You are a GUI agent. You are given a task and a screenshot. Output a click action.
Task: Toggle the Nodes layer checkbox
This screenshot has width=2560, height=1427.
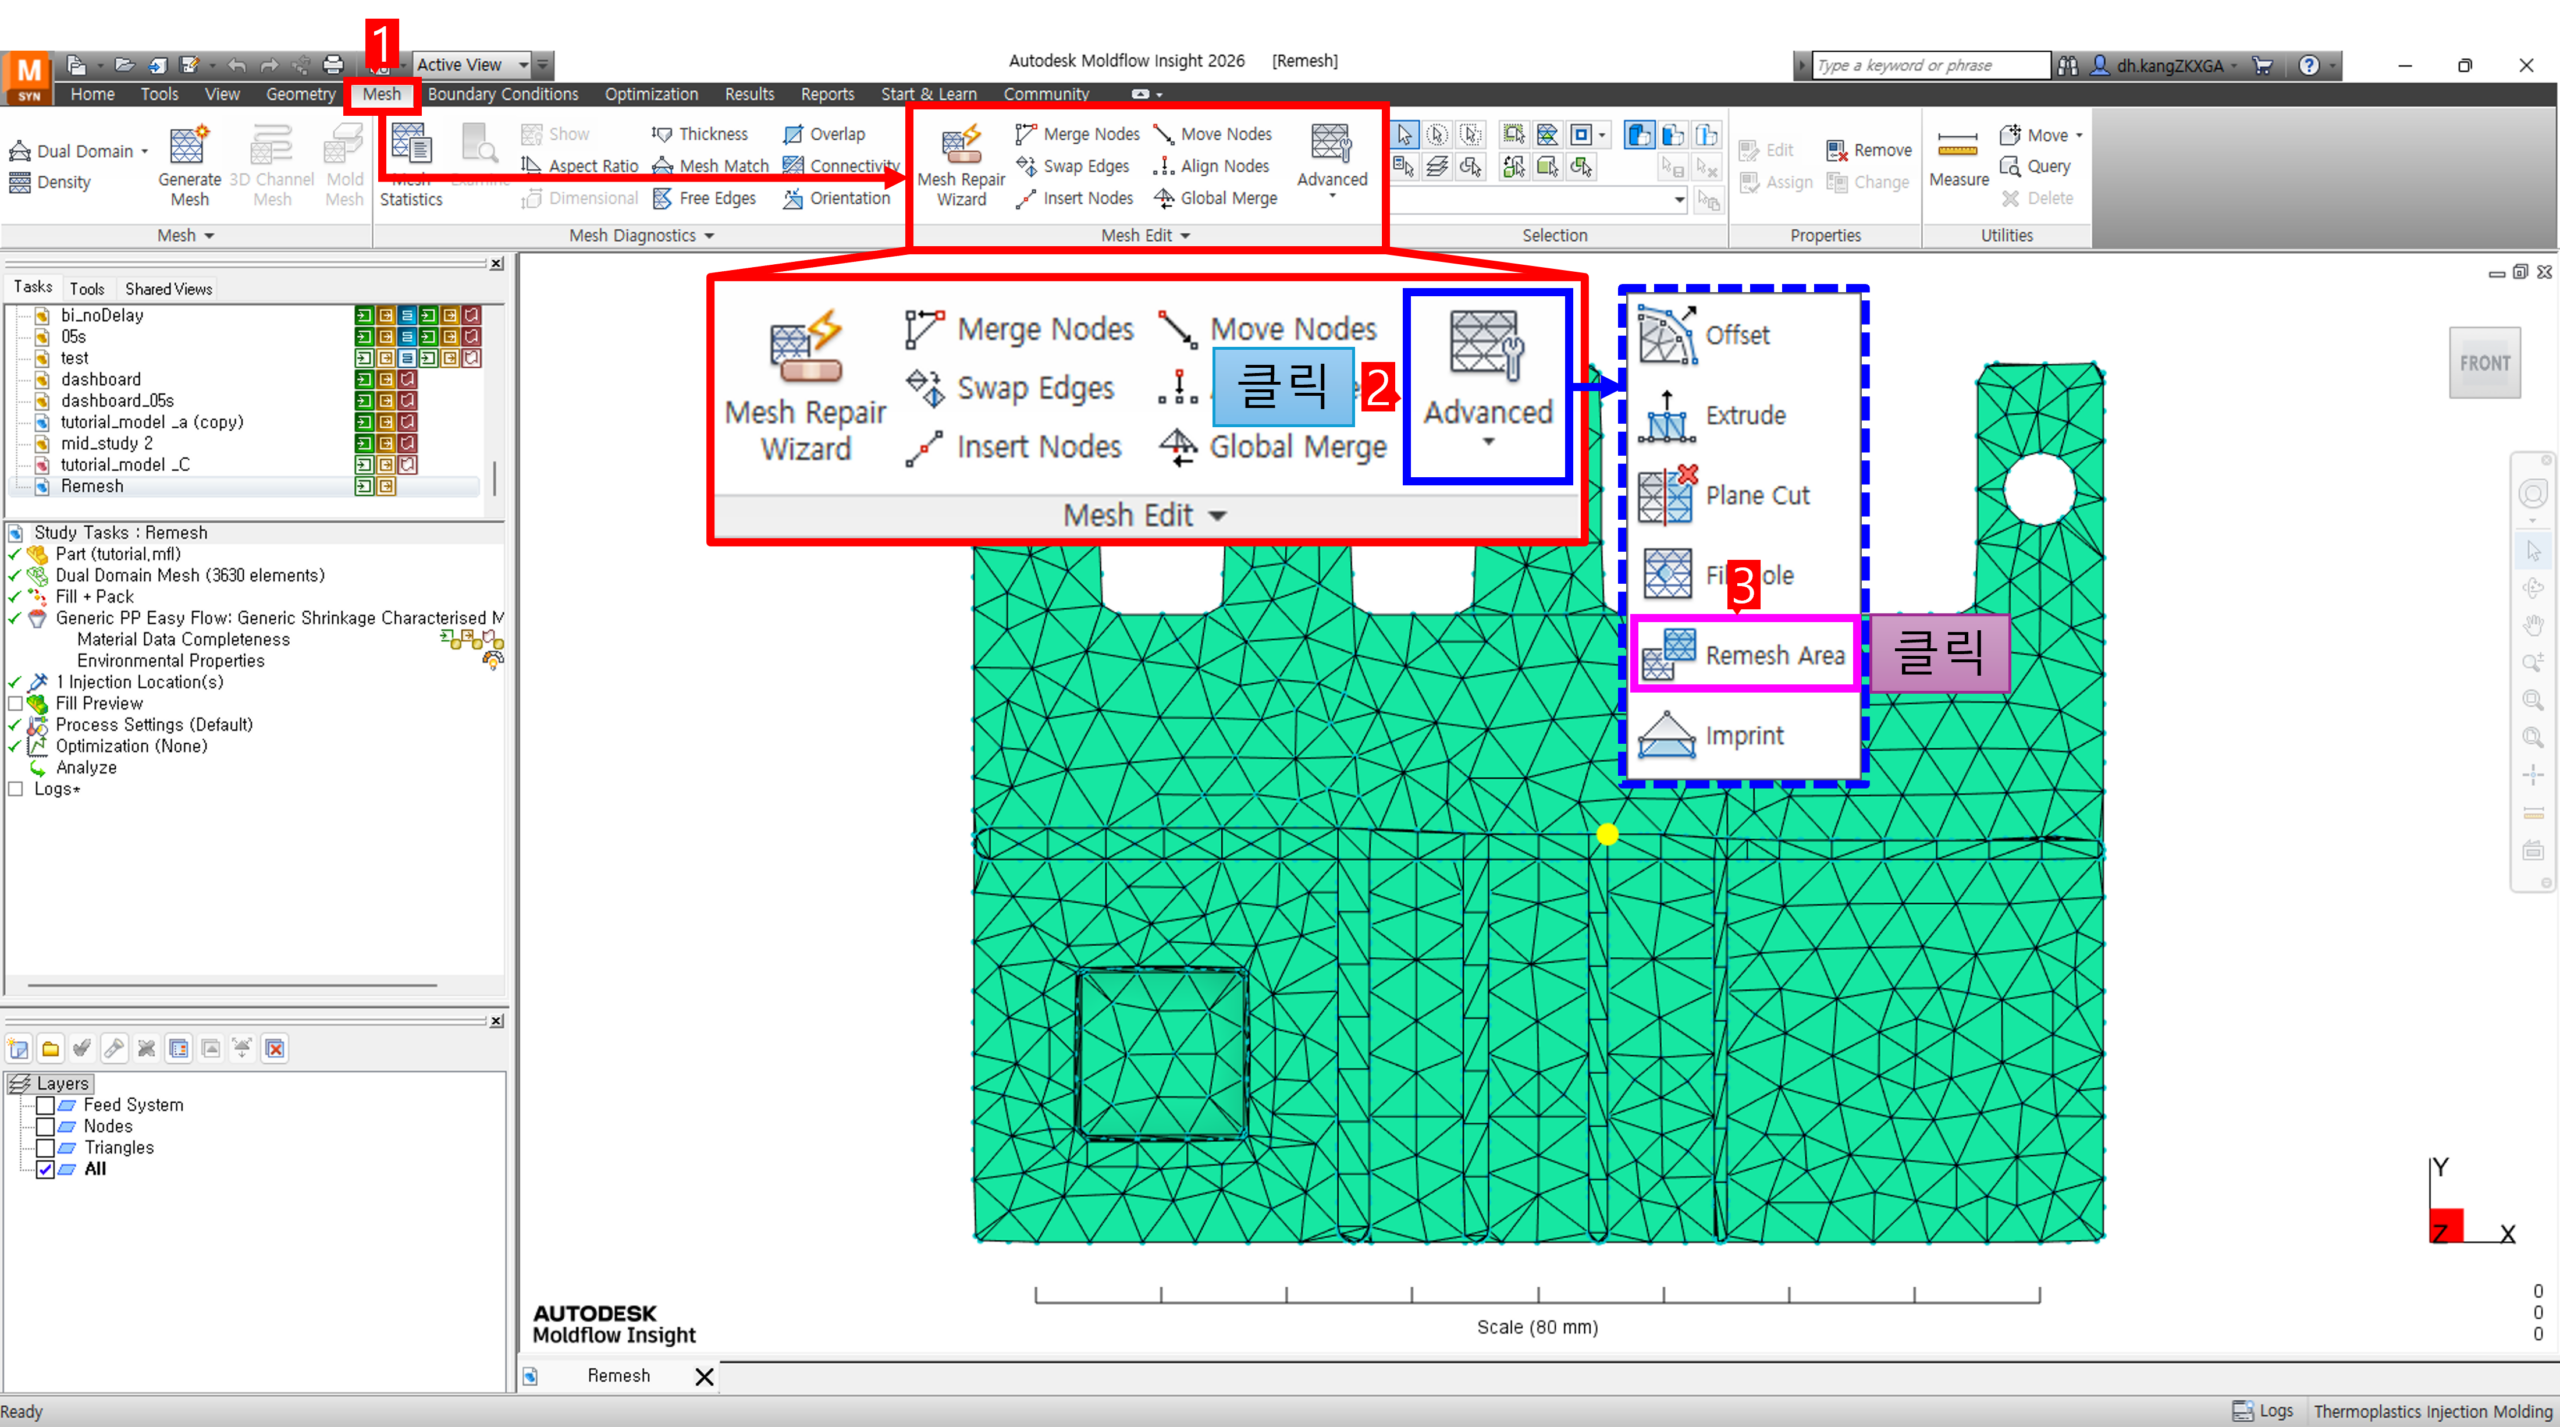pyautogui.click(x=45, y=1126)
